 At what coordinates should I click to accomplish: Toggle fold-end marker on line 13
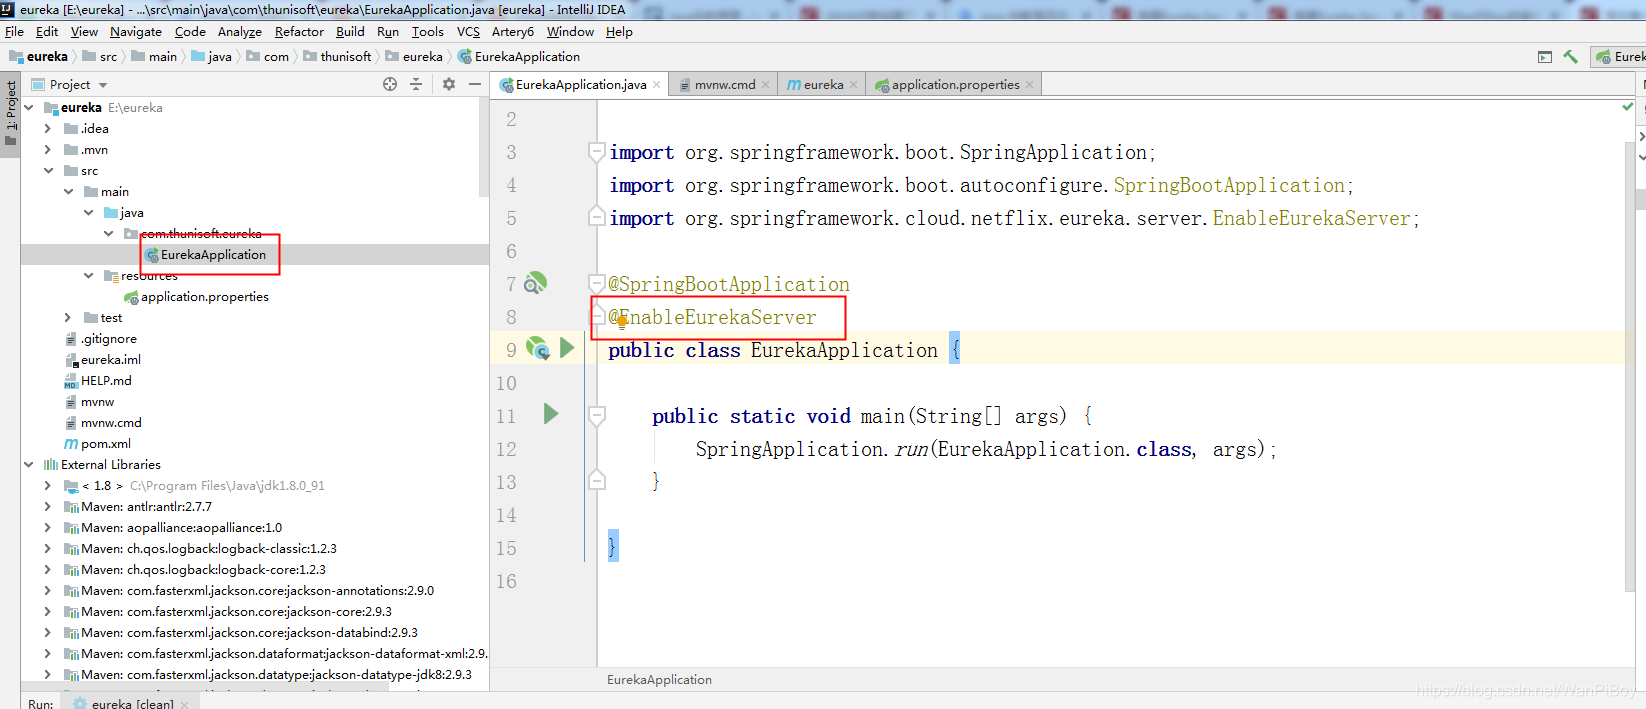(597, 481)
